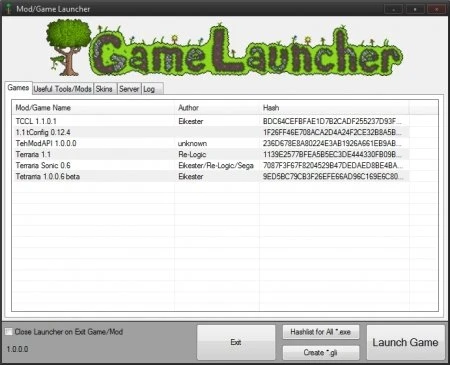Click author Re-Logic cell
The height and width of the screenshot is (365, 450).
coord(192,154)
